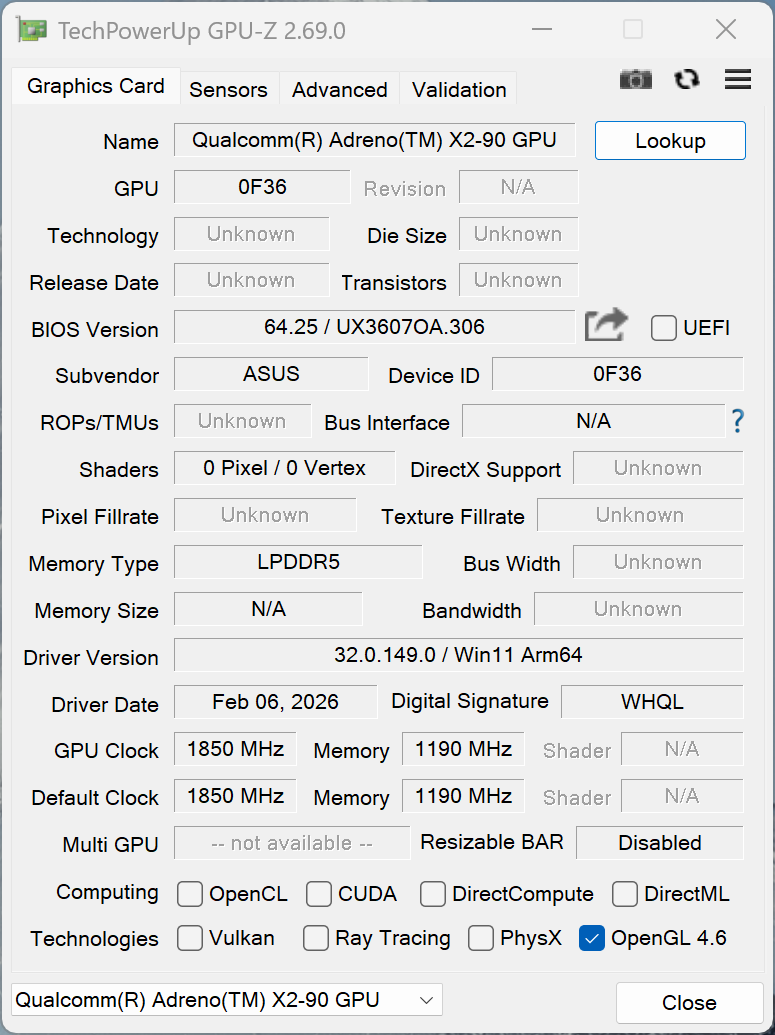This screenshot has height=1035, width=775.
Task: Uncheck the OpenGL 4.6 checkbox
Action: tap(592, 938)
